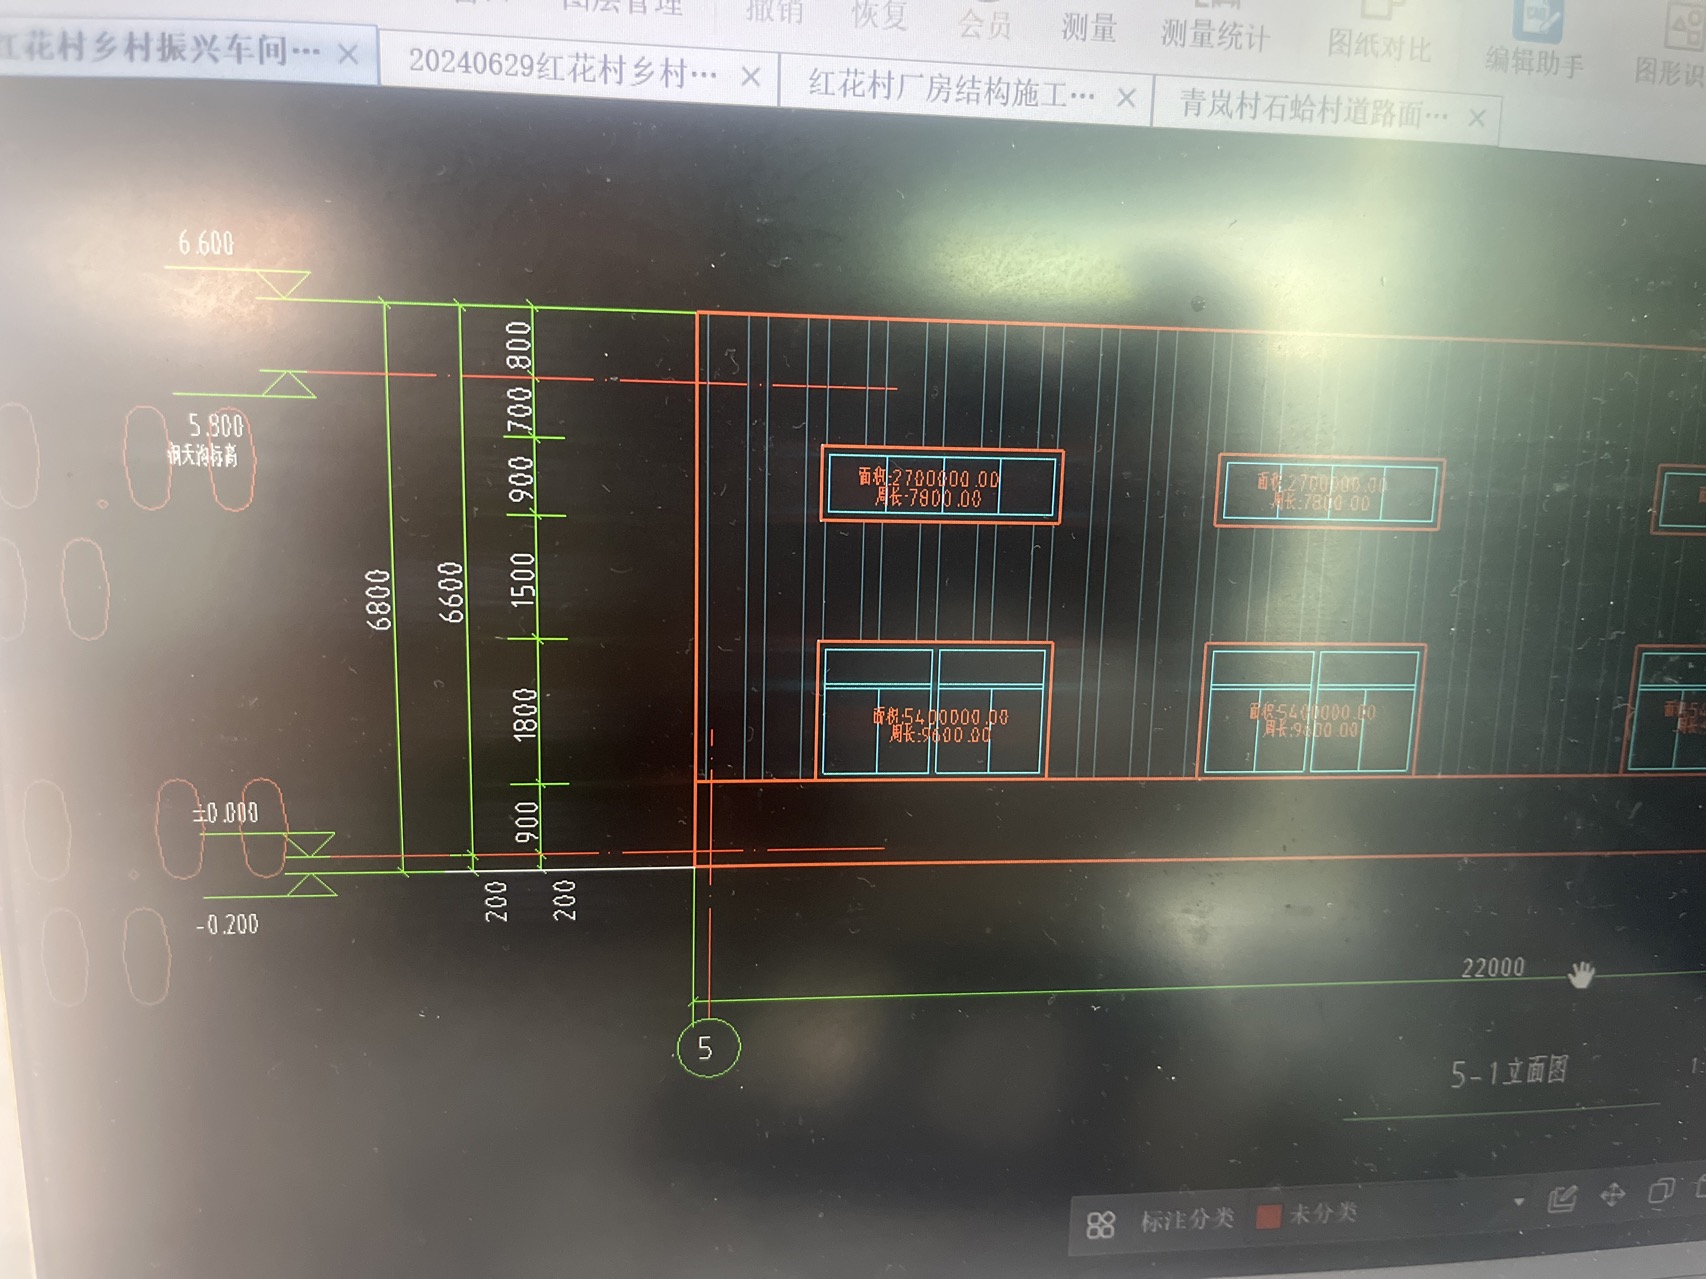Click the 6600 vertical dimension text
The height and width of the screenshot is (1279, 1706).
pyautogui.click(x=451, y=592)
